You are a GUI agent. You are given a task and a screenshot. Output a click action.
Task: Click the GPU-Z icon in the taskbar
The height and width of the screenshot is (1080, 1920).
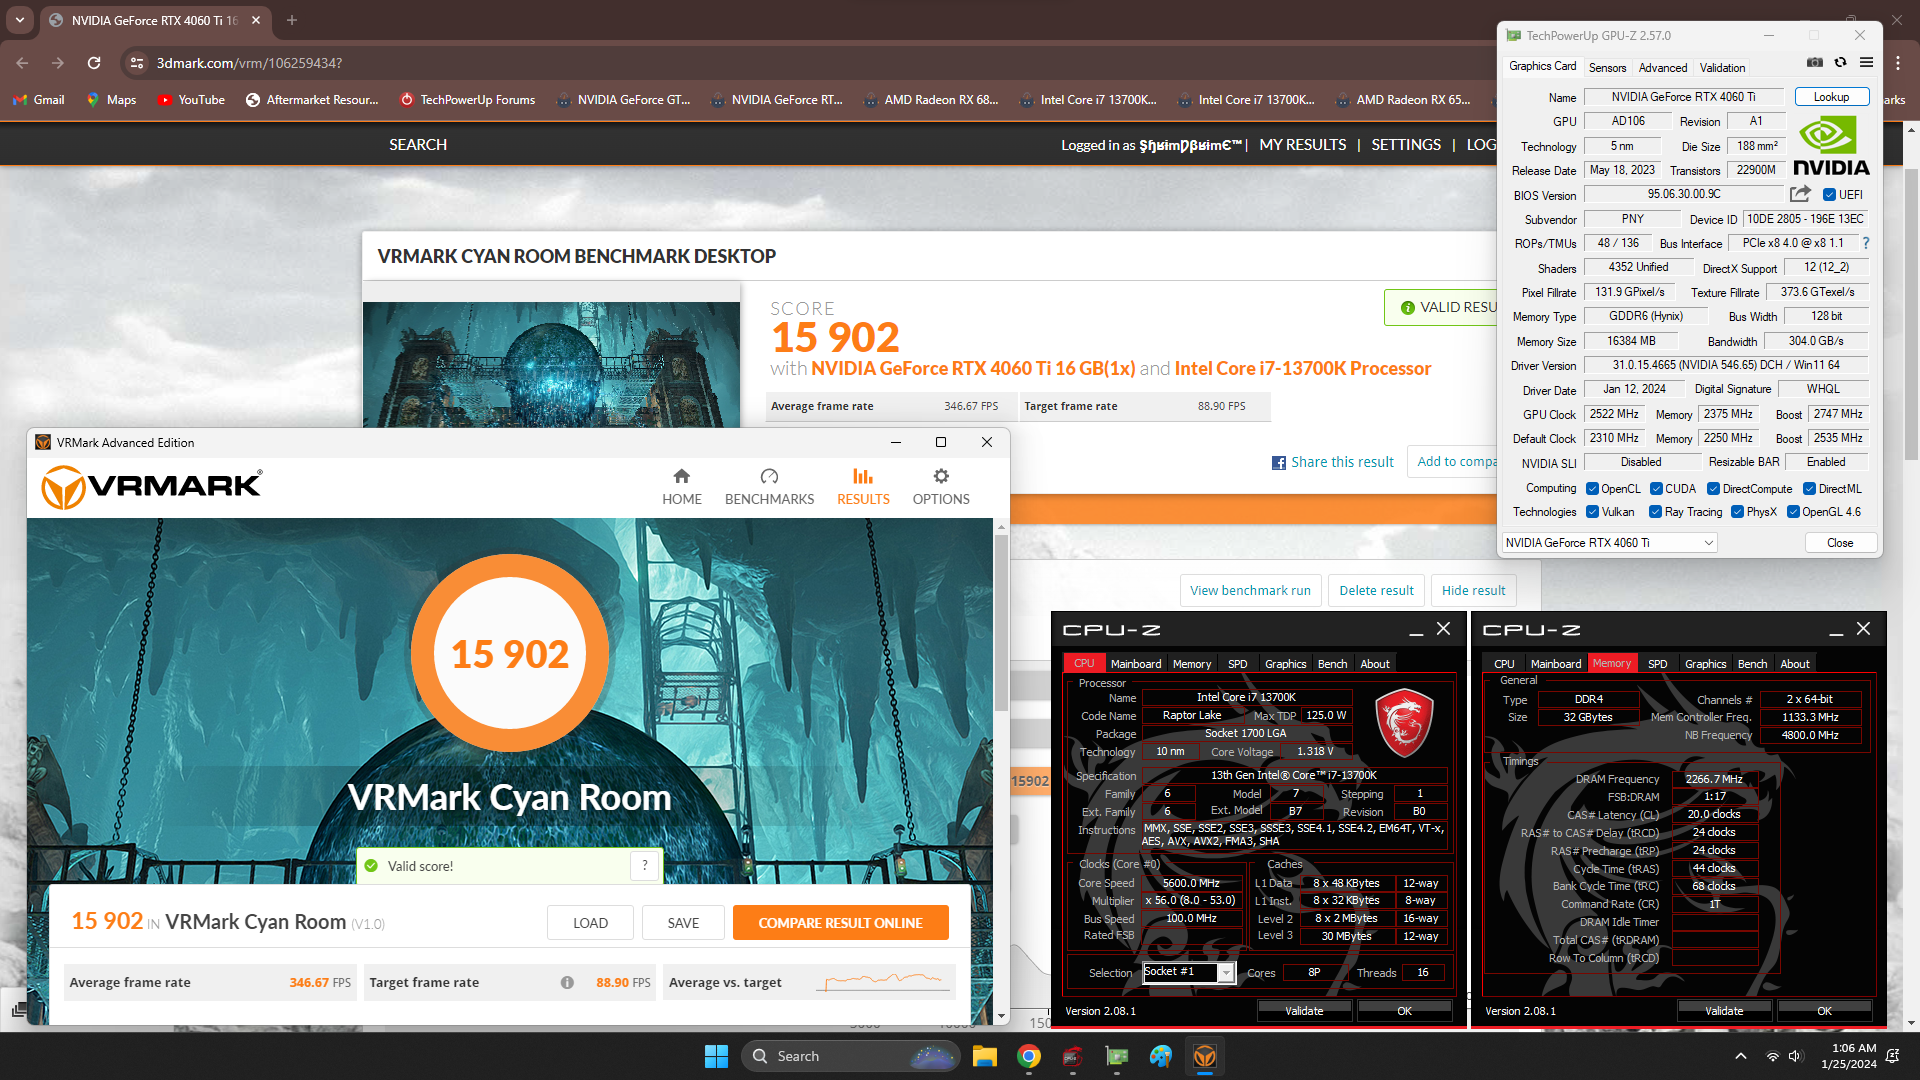click(x=1117, y=1056)
